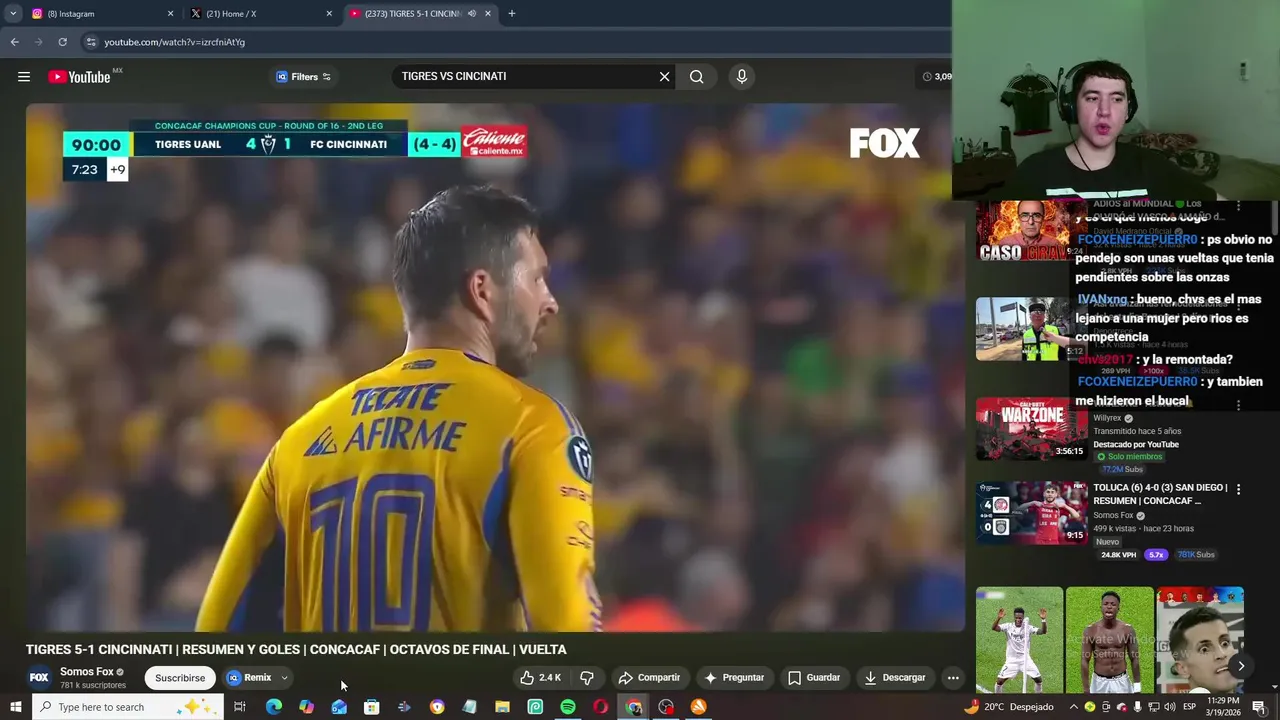This screenshot has width=1280, height=720.
Task: Open volume control in system tray
Action: (x=1169, y=707)
